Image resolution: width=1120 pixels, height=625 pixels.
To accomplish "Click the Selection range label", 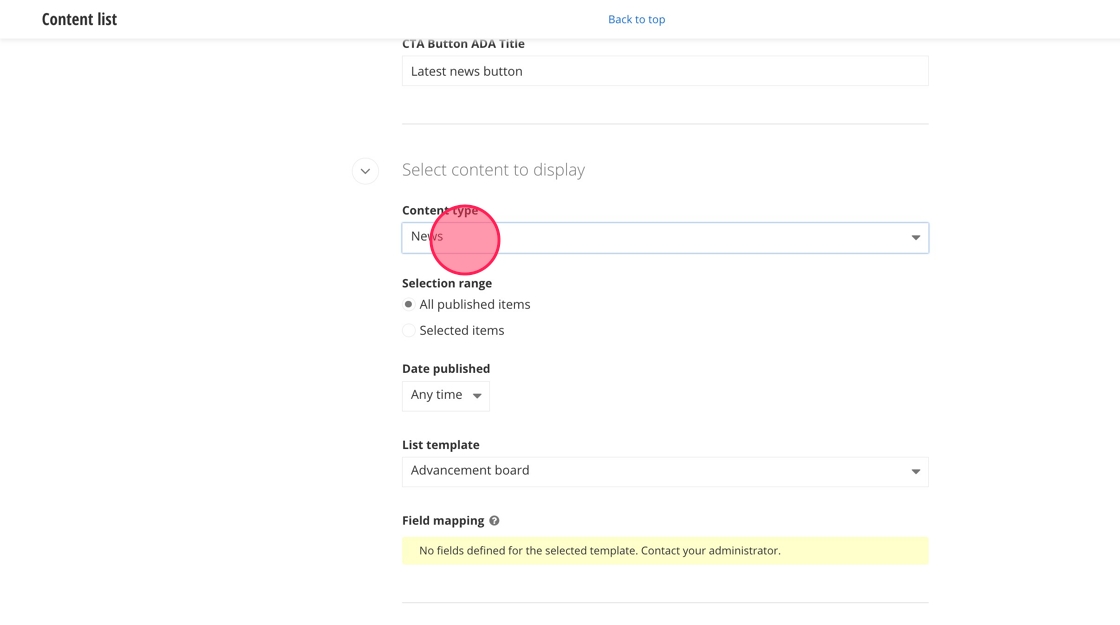I will (x=447, y=283).
